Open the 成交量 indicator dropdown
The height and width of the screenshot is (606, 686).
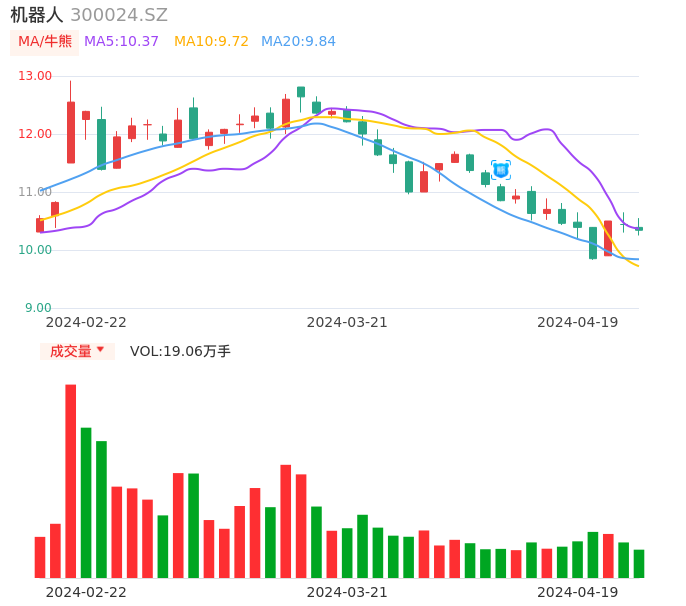click(77, 352)
